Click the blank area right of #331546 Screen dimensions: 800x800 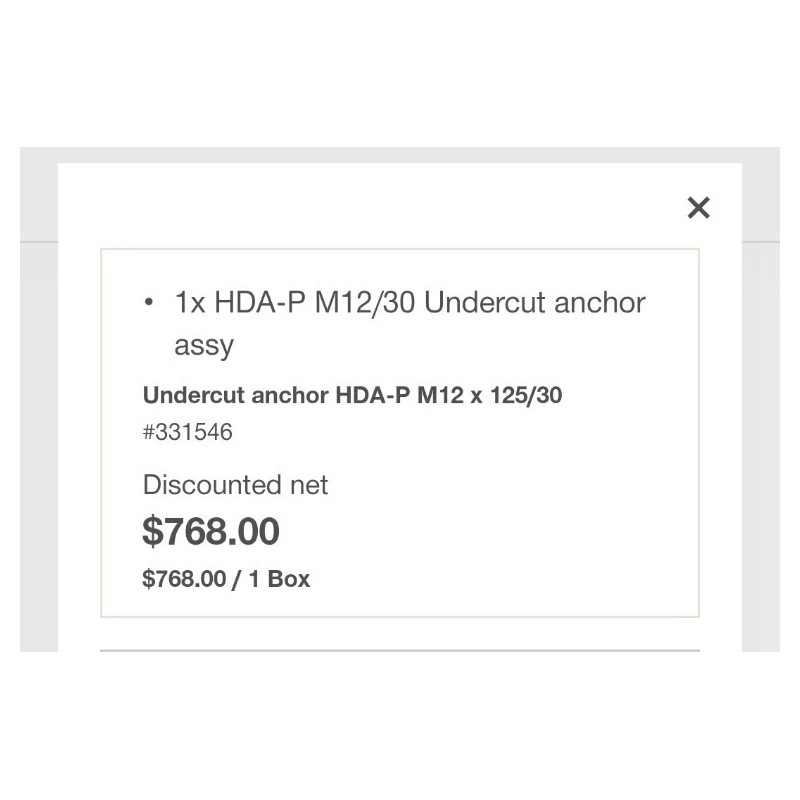tap(450, 432)
